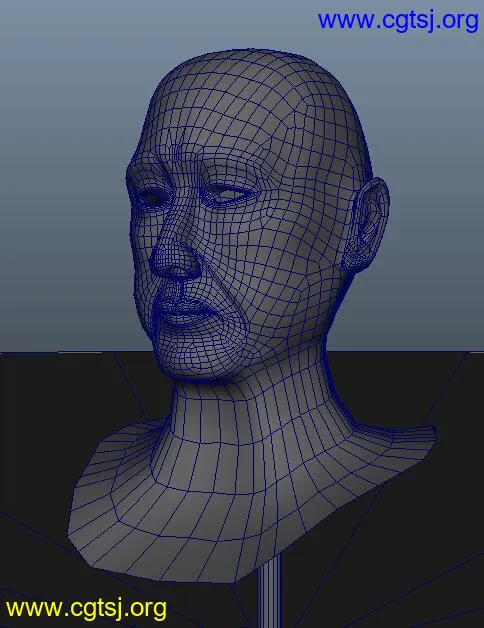484x628 pixels.
Task: Select the half-closed eye nearer the ear
Action: [x=227, y=194]
